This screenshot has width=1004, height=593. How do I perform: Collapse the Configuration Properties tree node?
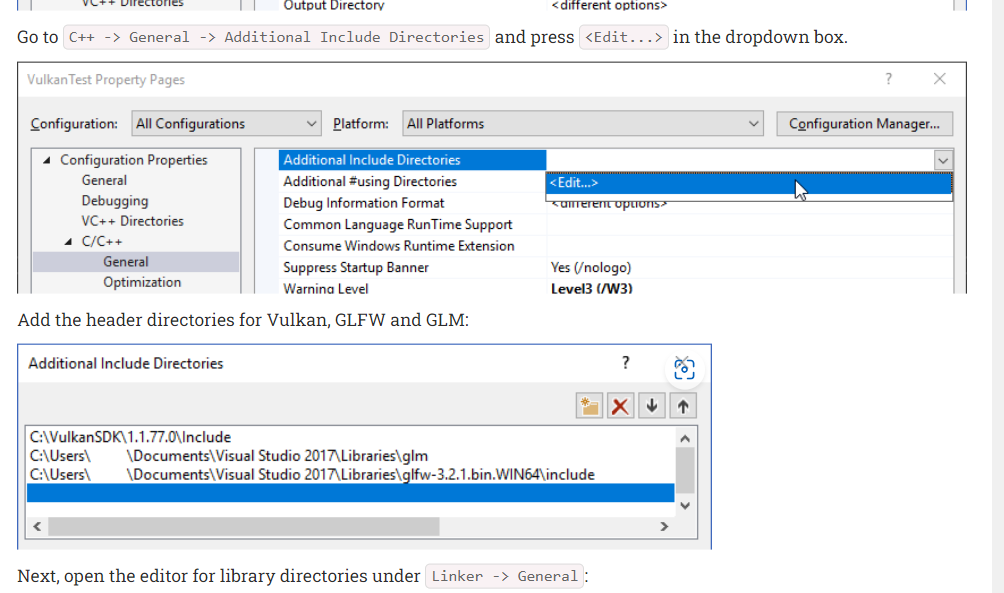click(47, 160)
